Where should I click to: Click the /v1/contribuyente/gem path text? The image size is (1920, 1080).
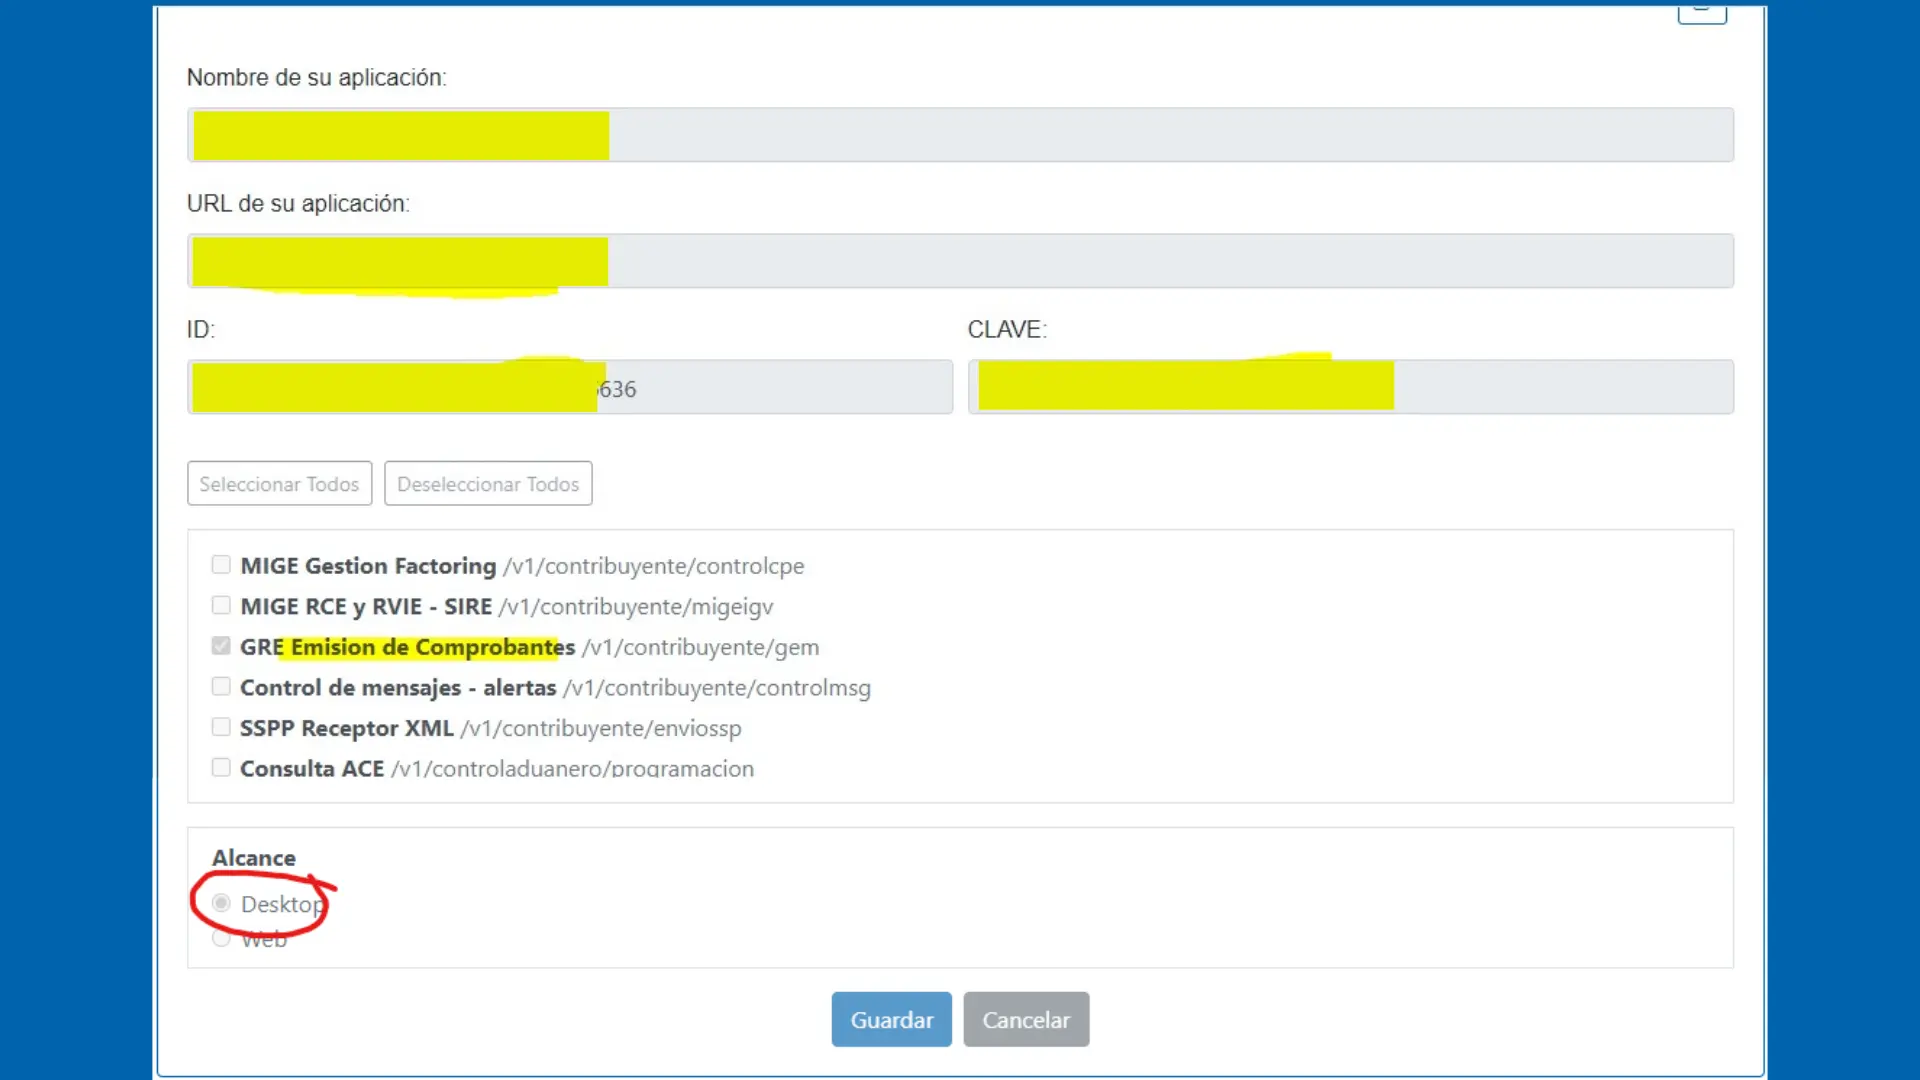click(x=700, y=648)
